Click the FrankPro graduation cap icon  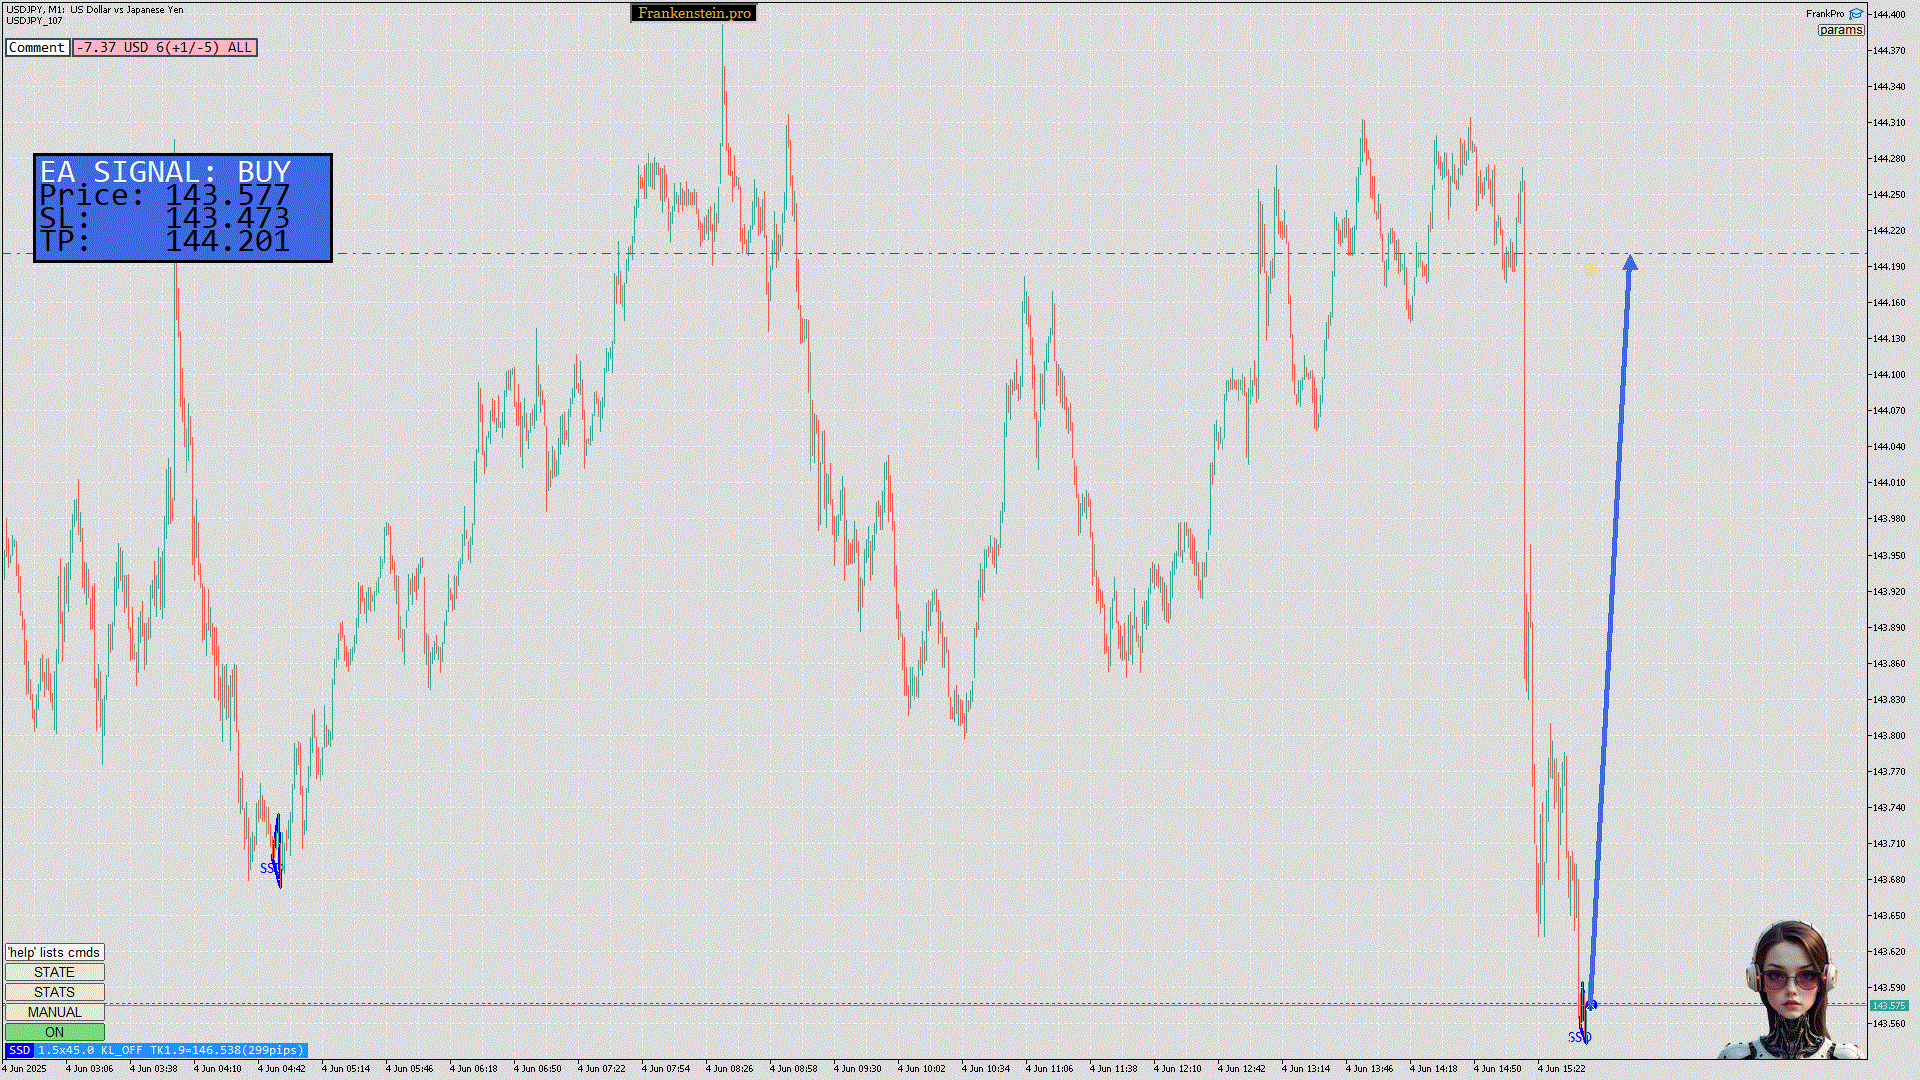[1856, 14]
